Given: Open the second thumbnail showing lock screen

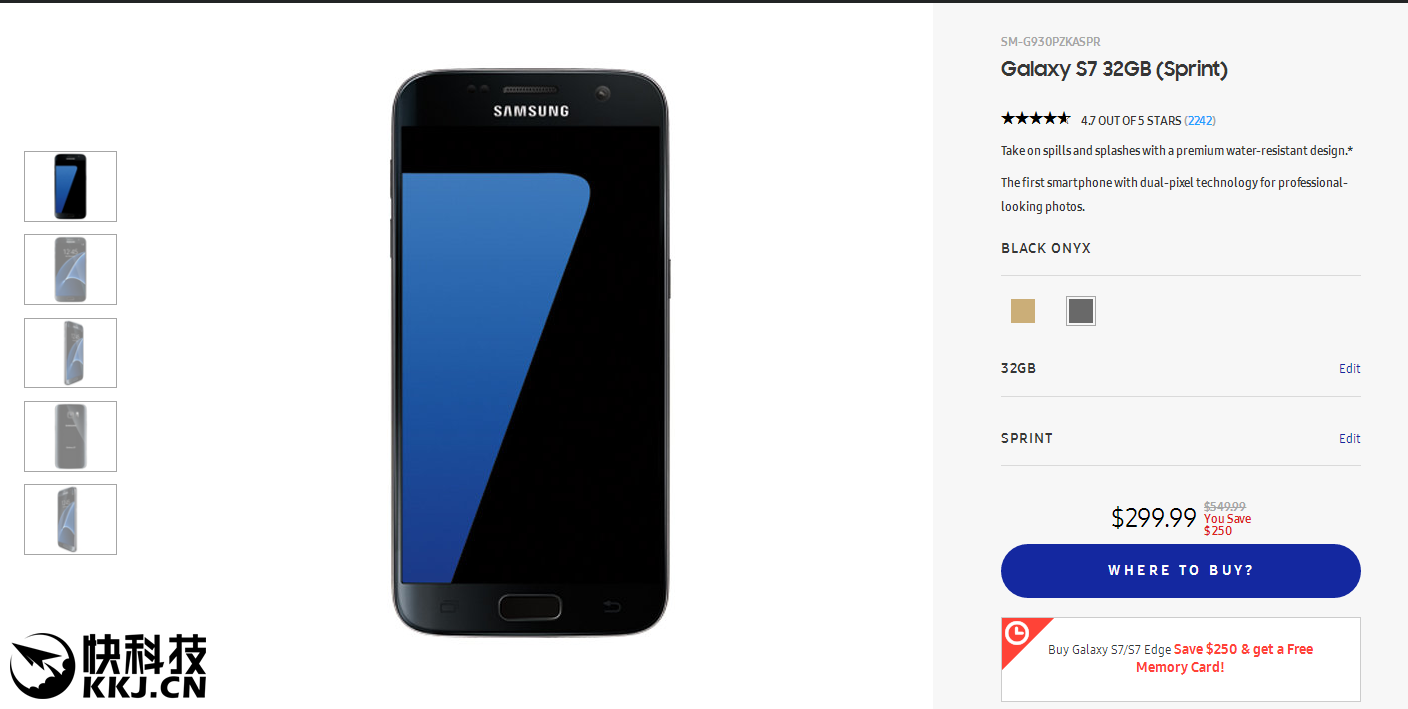Looking at the screenshot, I should click(70, 269).
